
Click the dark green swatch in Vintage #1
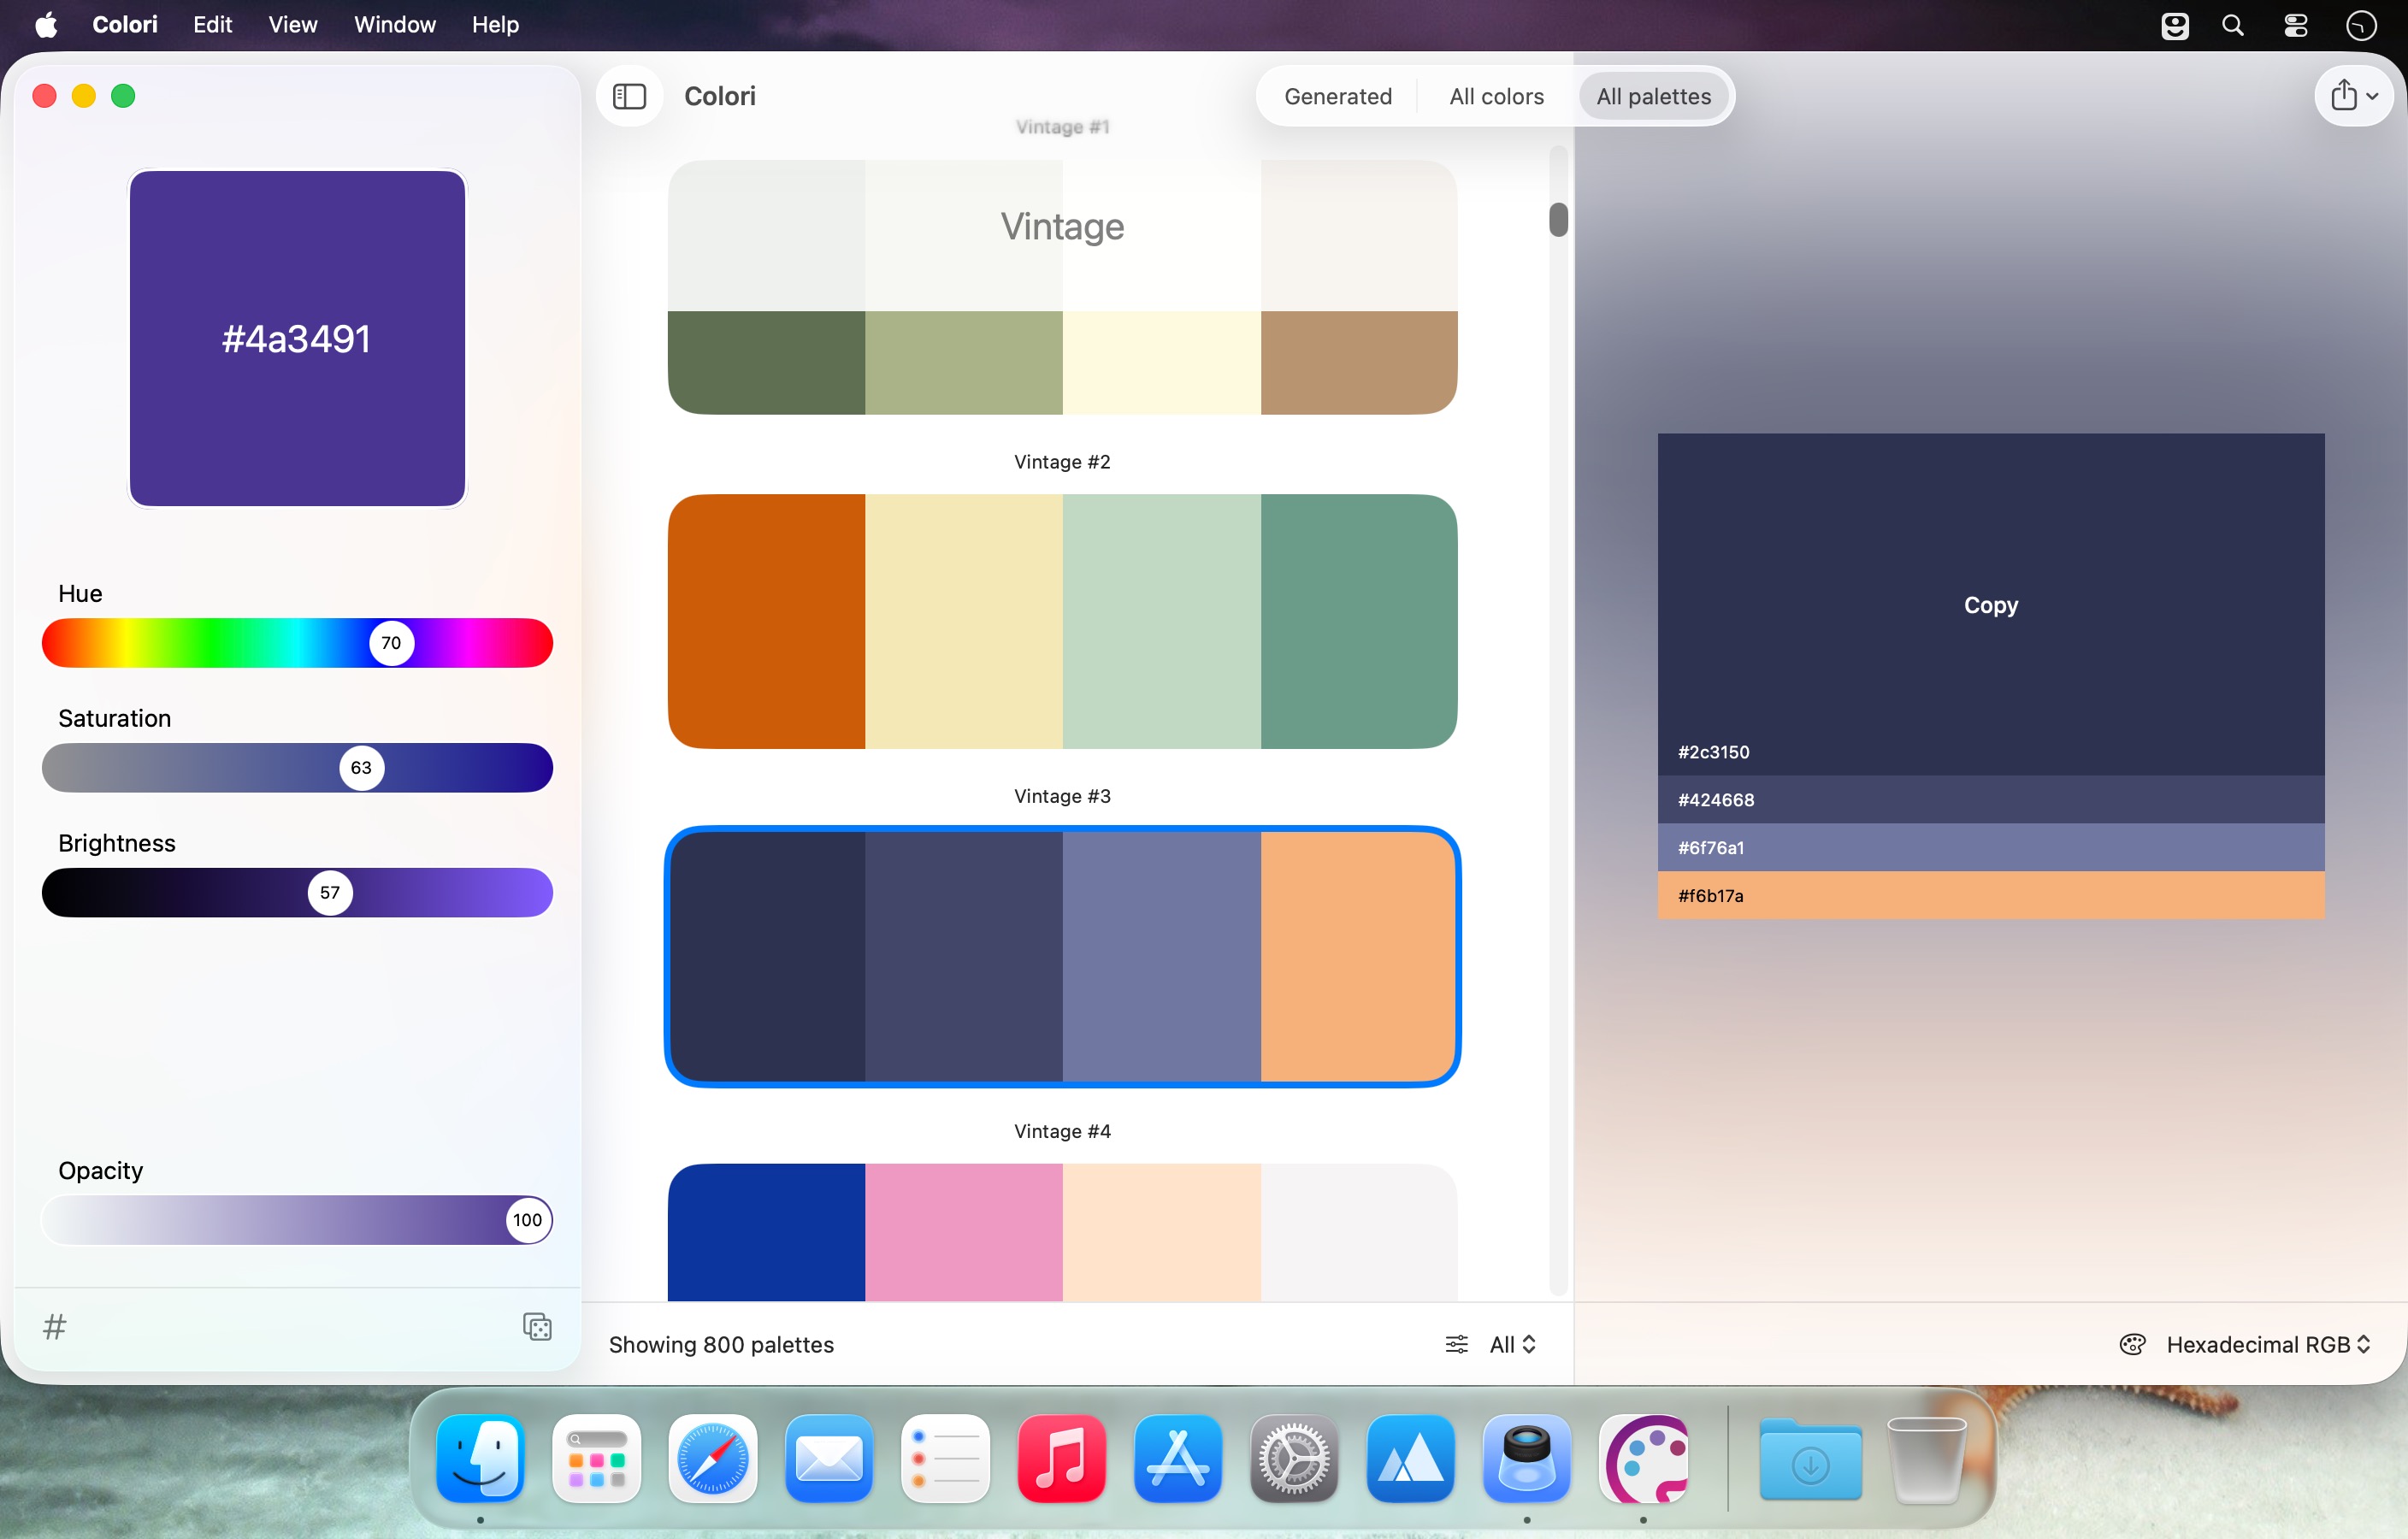[767, 362]
